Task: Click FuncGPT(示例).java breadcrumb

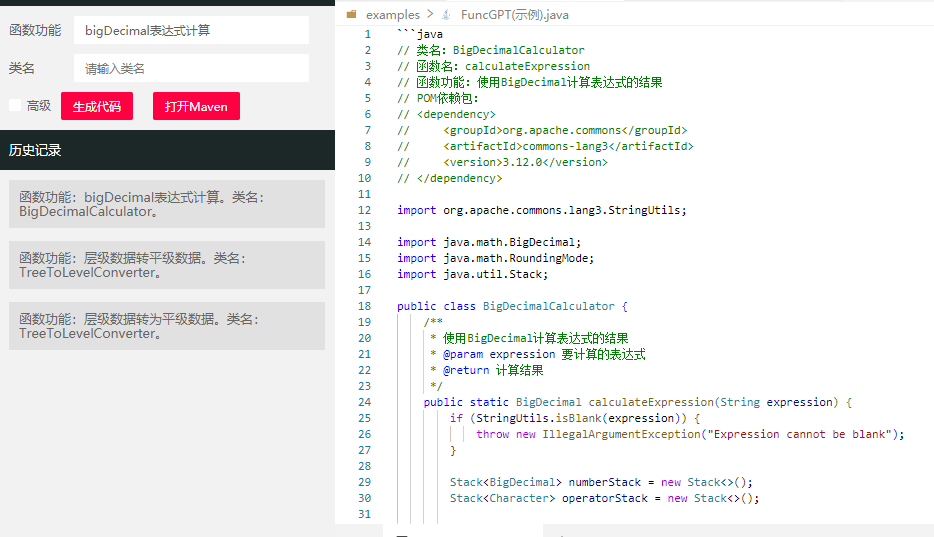Action: (515, 14)
